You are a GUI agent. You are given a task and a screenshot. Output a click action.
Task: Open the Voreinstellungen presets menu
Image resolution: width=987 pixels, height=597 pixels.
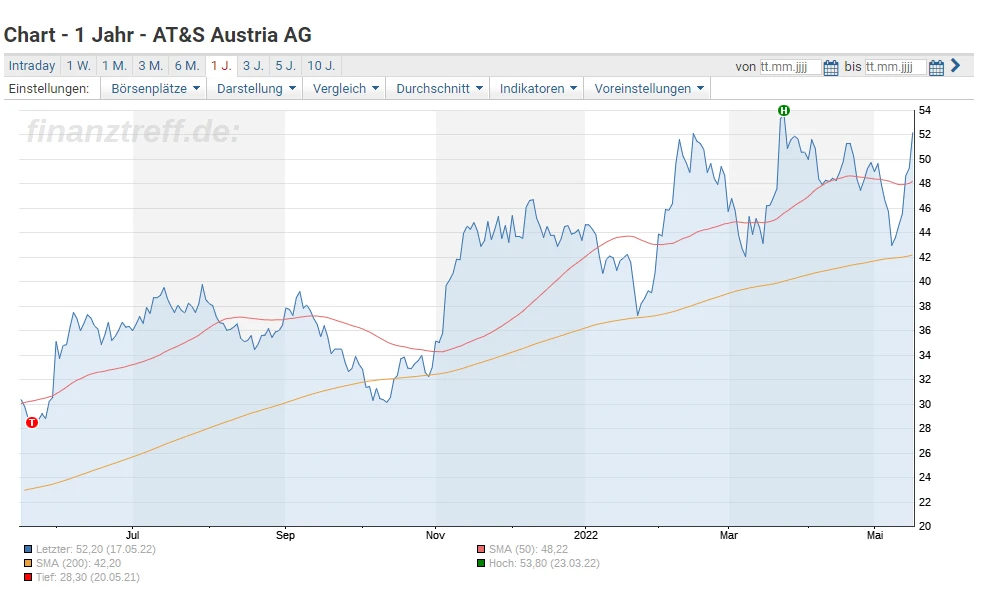pyautogui.click(x=649, y=88)
